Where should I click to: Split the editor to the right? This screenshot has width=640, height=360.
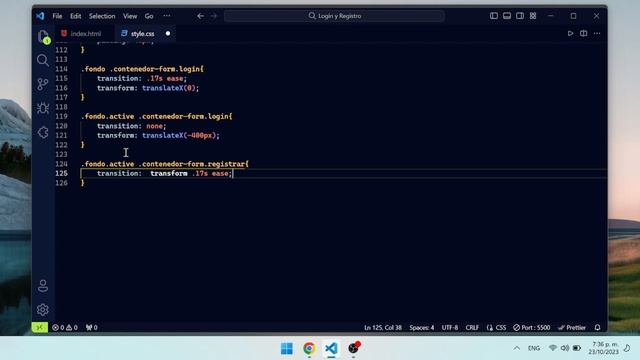[x=584, y=33]
